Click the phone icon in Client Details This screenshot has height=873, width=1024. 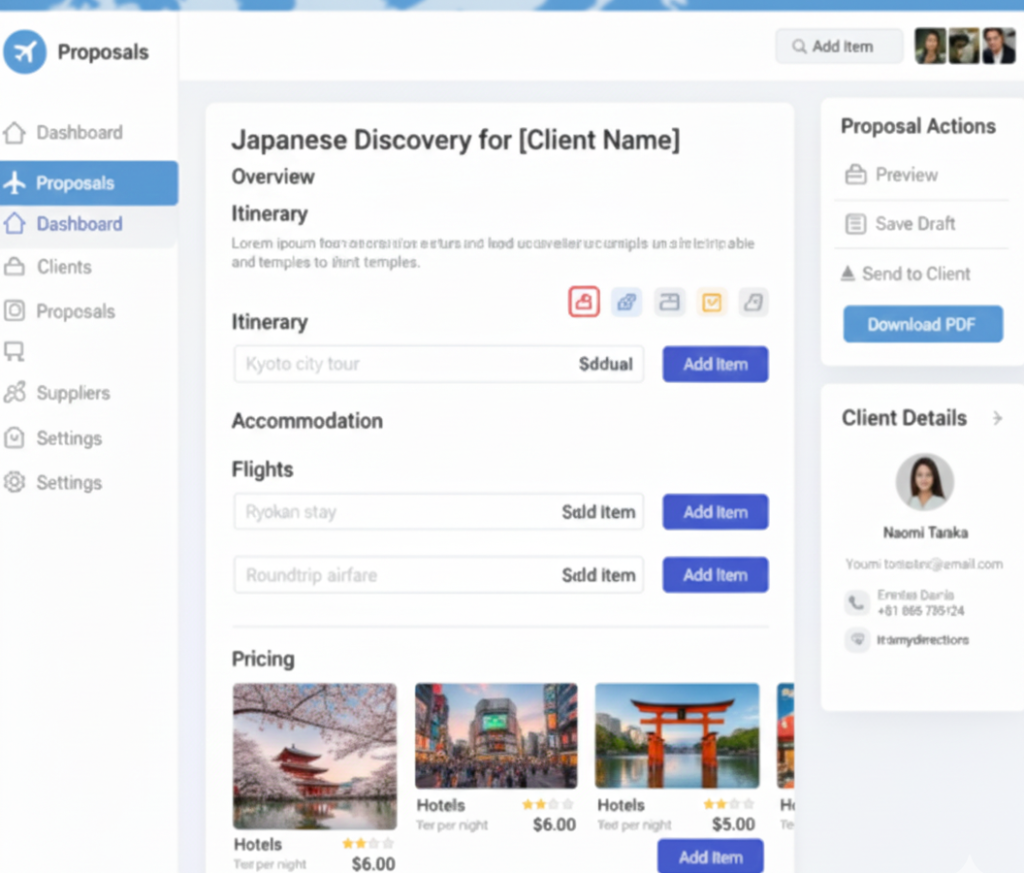point(856,602)
